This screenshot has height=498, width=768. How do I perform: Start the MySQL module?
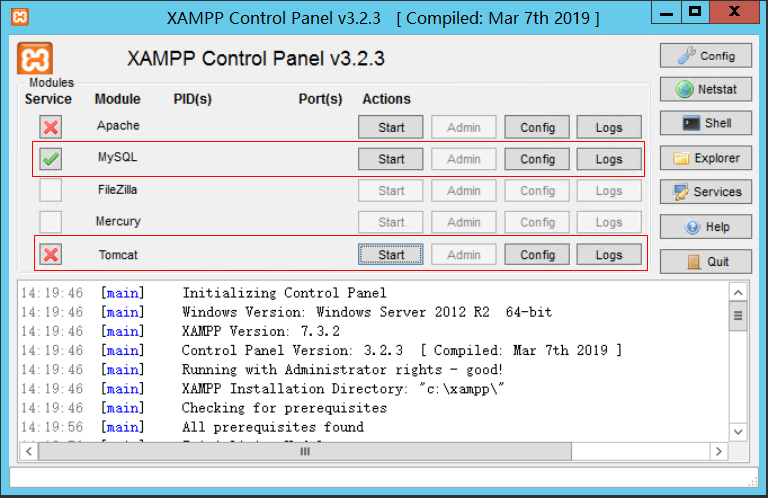[390, 159]
